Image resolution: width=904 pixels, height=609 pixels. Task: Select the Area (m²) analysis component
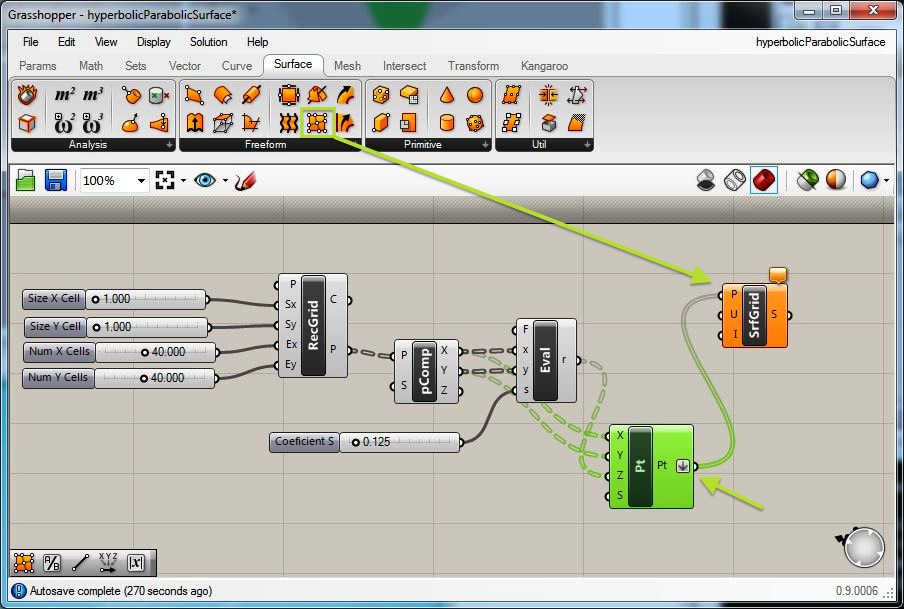tap(65, 95)
